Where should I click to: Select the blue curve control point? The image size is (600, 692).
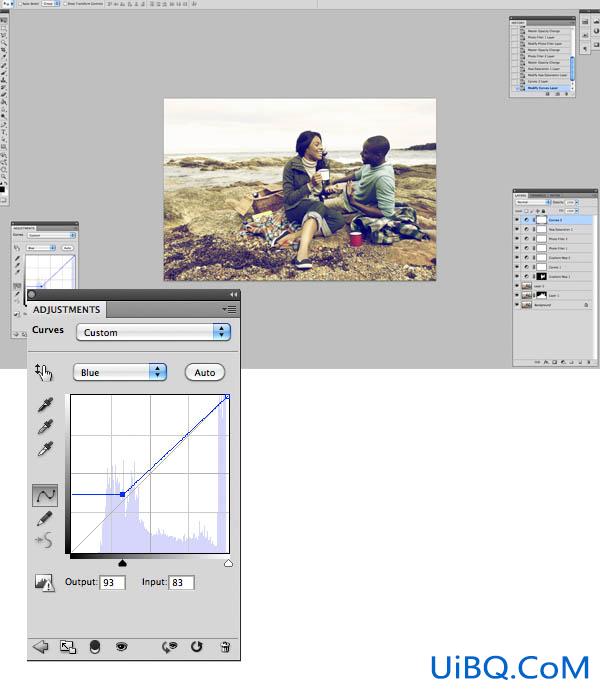click(x=122, y=495)
